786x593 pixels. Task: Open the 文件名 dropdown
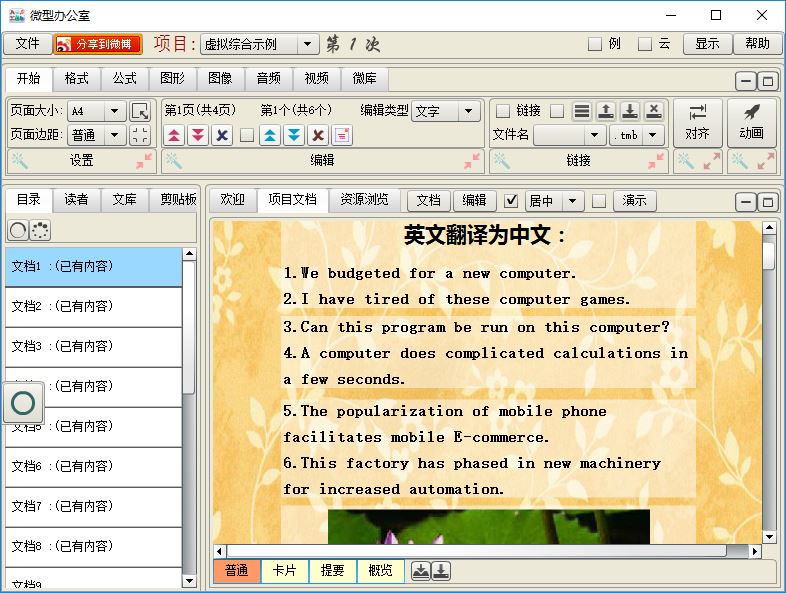pyautogui.click(x=595, y=135)
